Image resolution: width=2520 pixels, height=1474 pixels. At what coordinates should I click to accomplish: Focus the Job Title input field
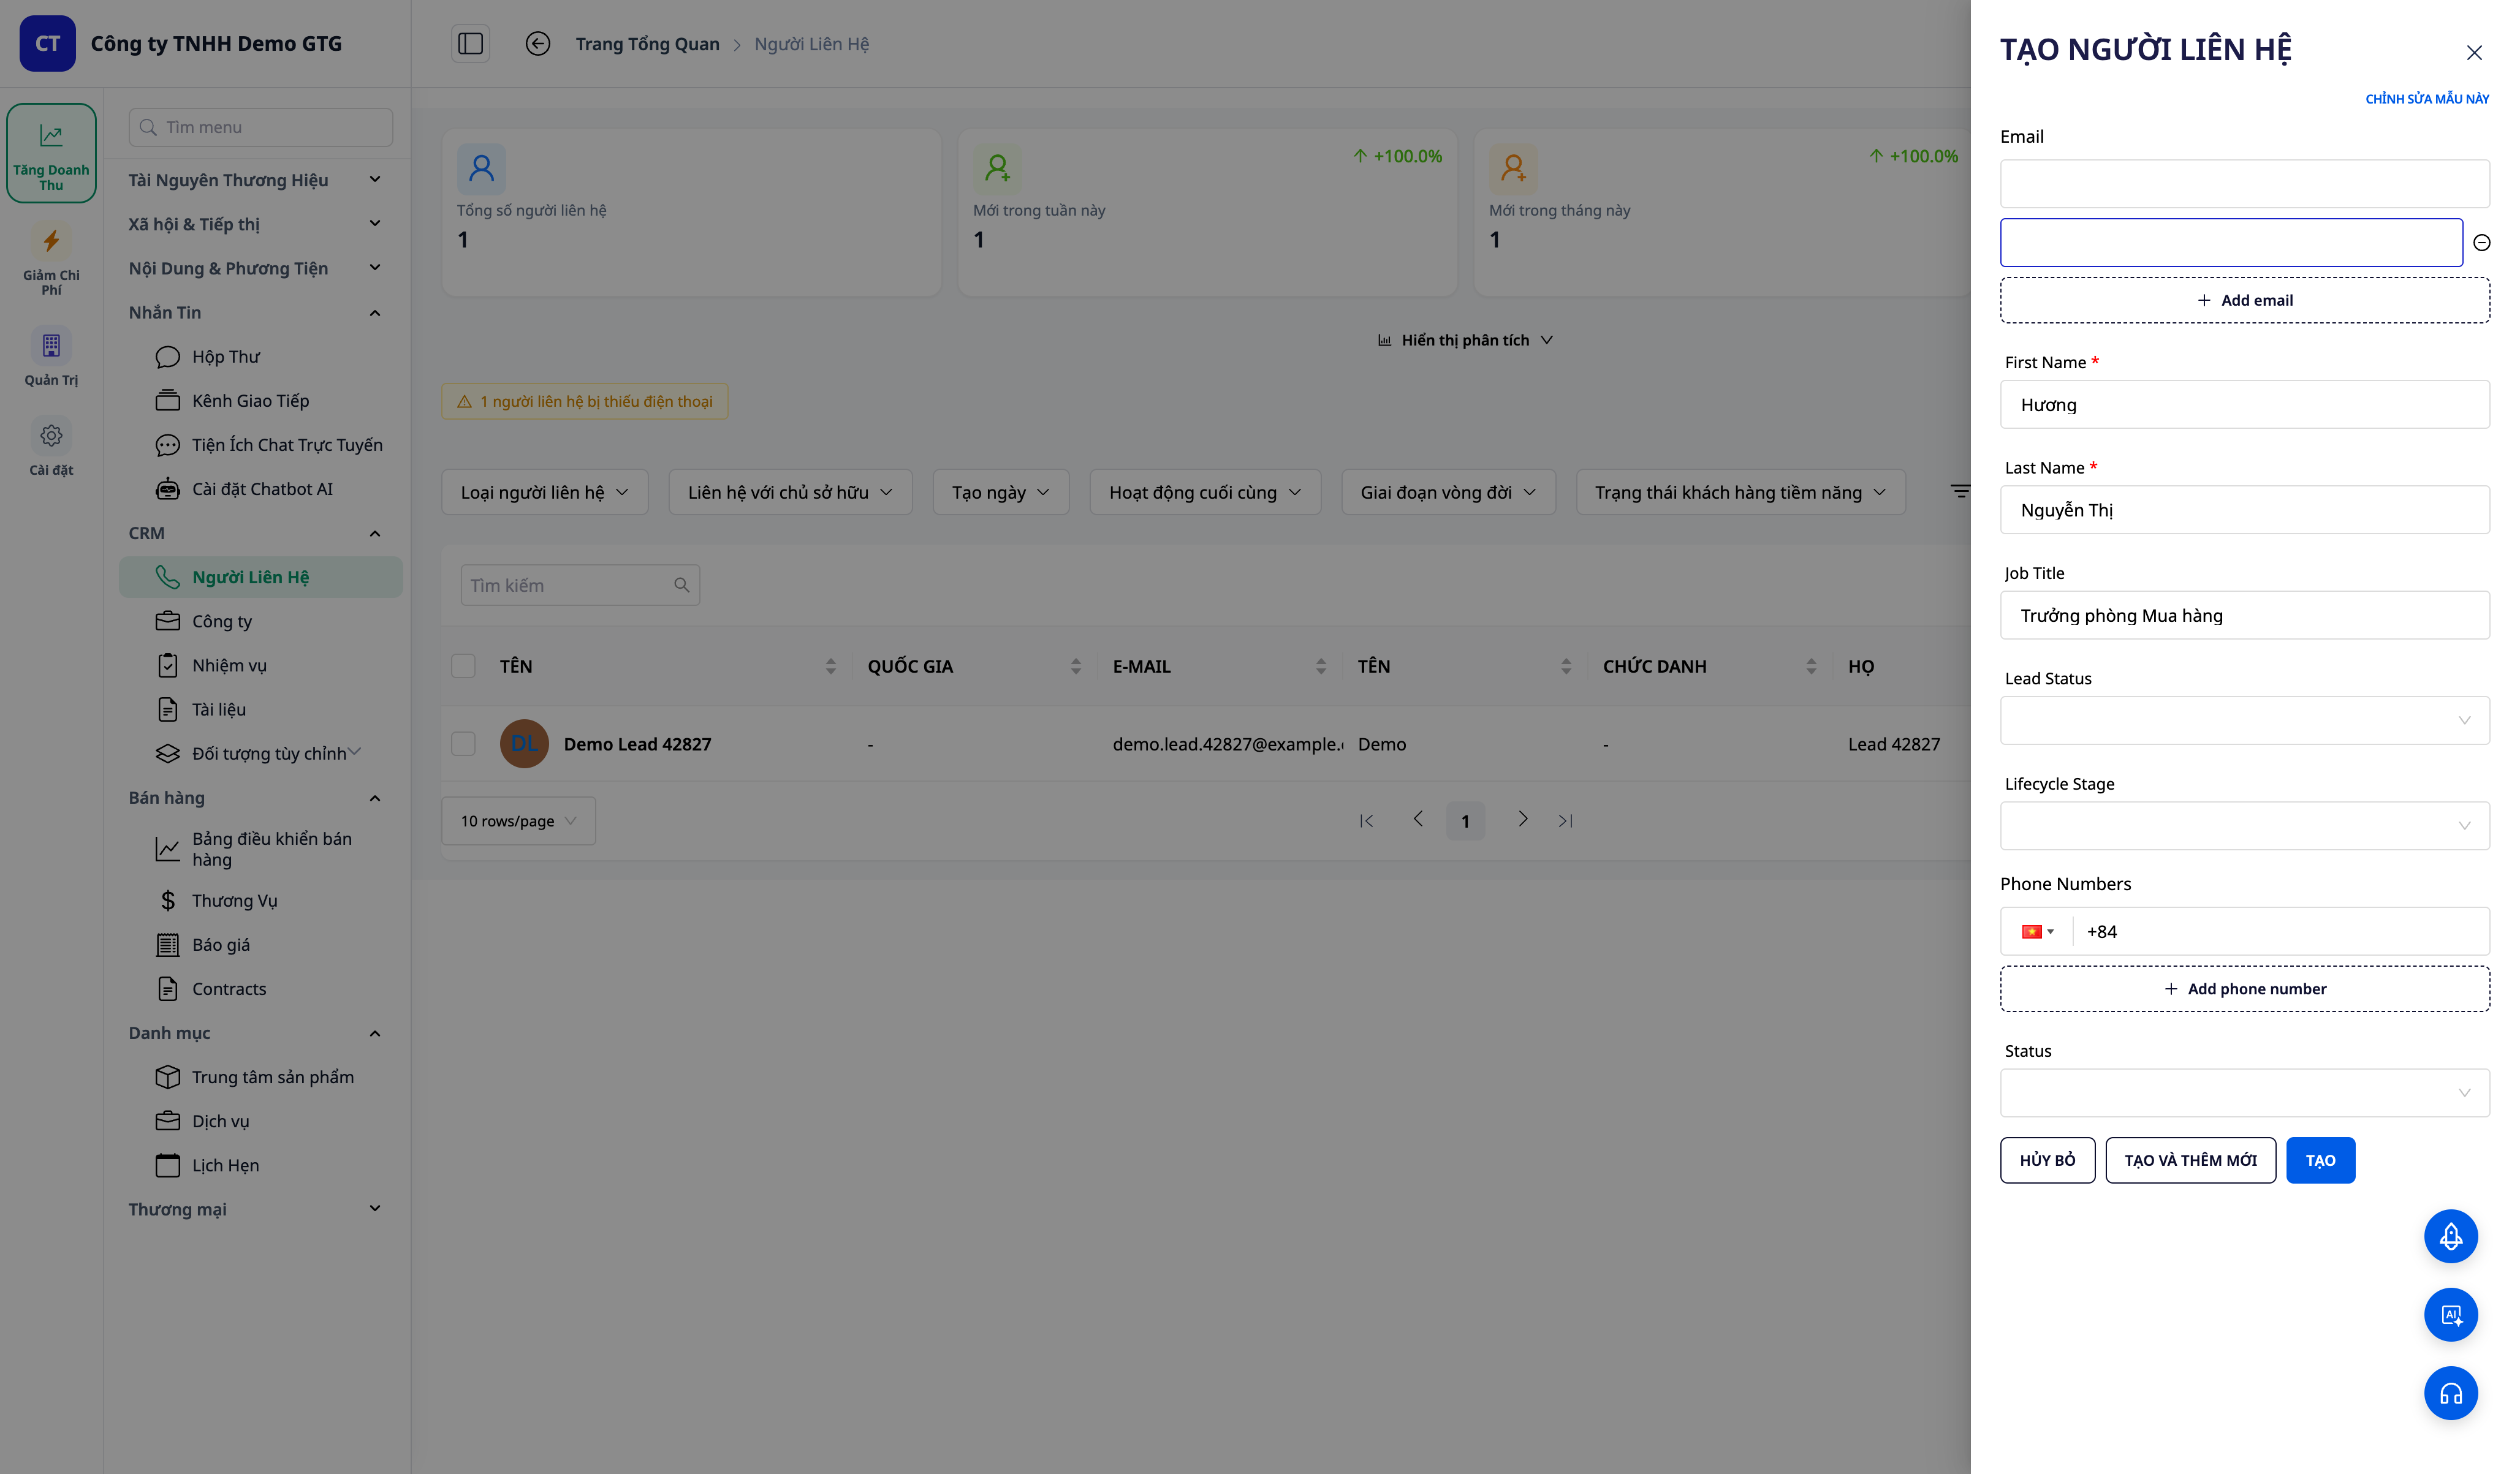(2244, 615)
